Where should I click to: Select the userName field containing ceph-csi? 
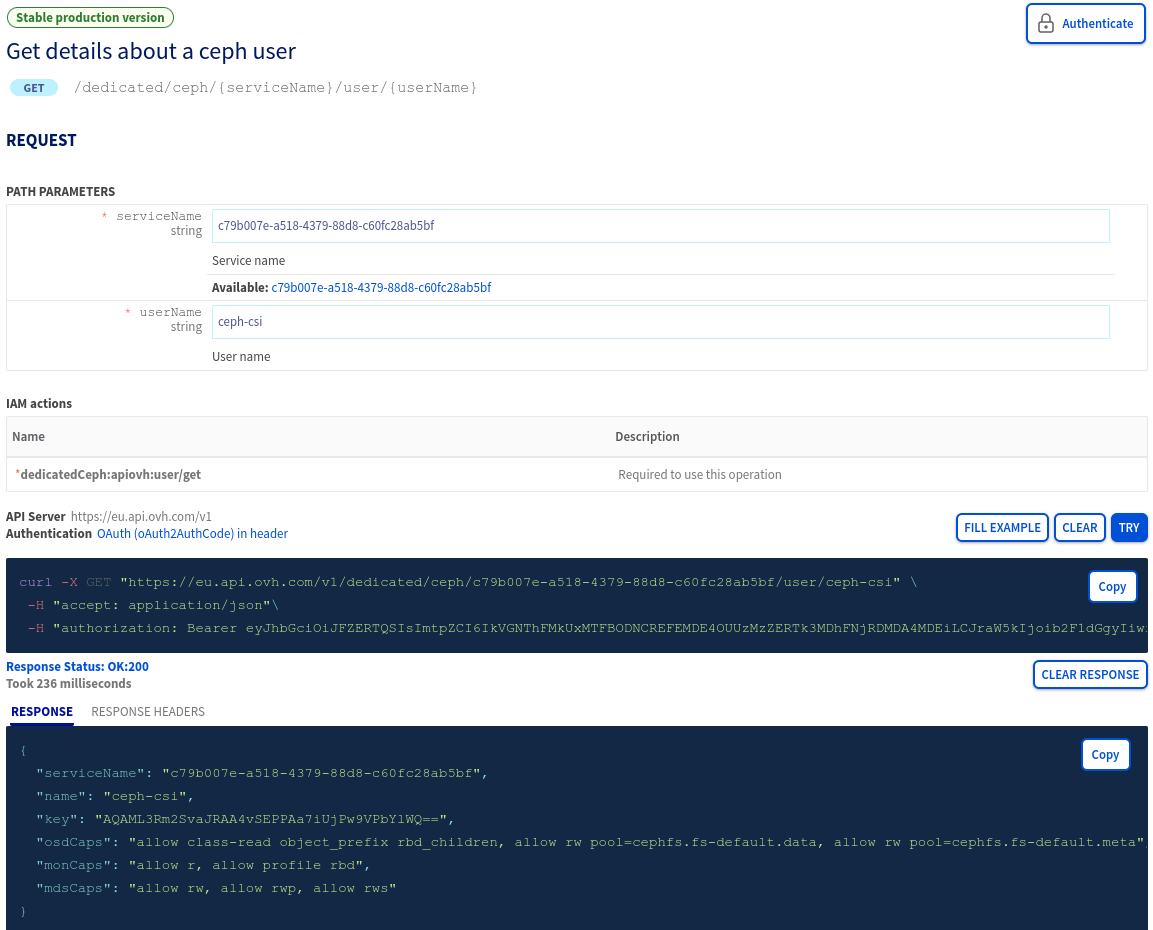(x=660, y=321)
